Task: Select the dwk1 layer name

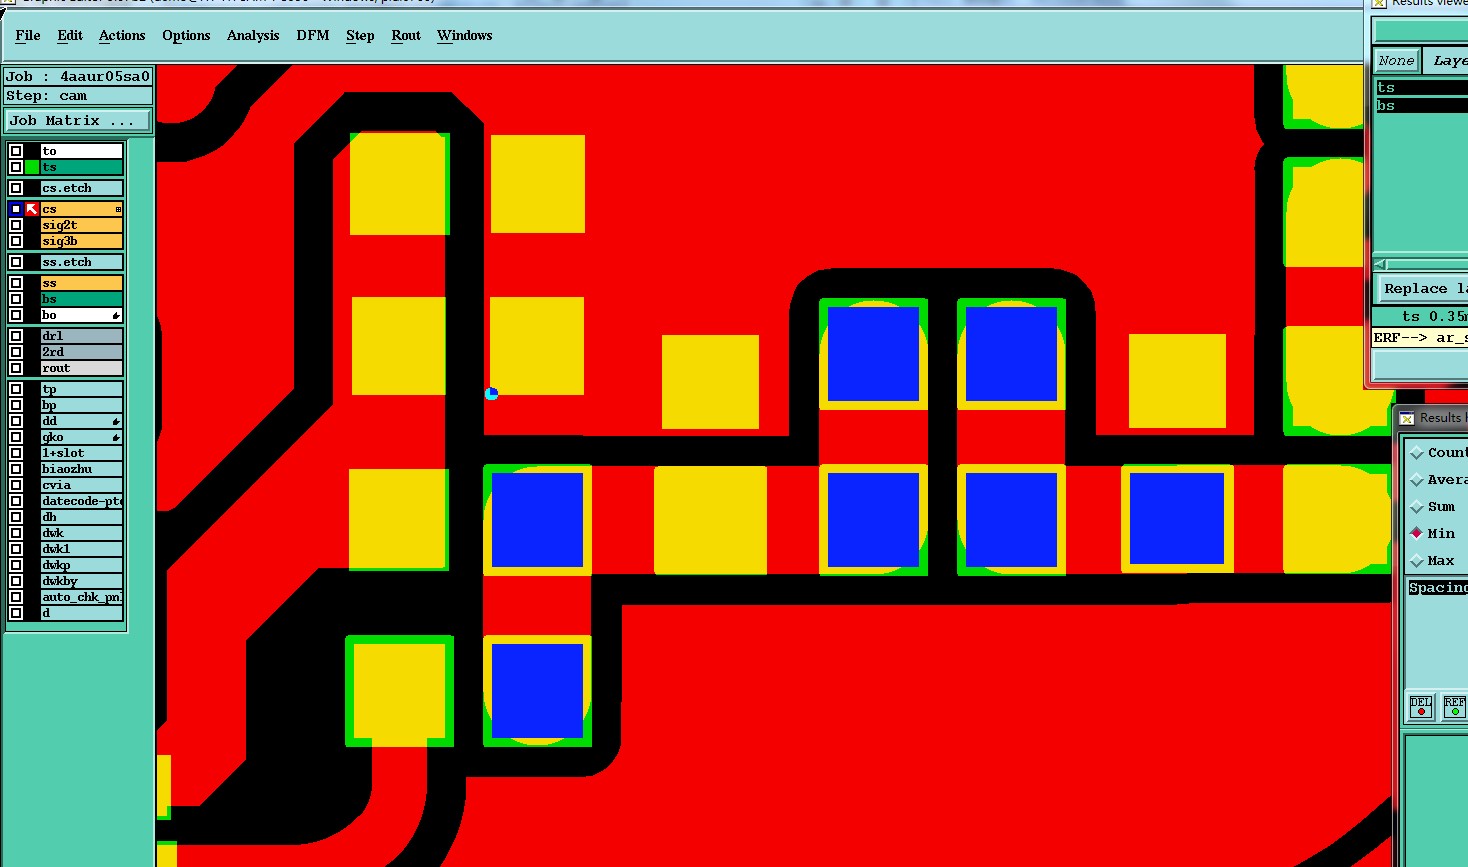Action: [81, 549]
